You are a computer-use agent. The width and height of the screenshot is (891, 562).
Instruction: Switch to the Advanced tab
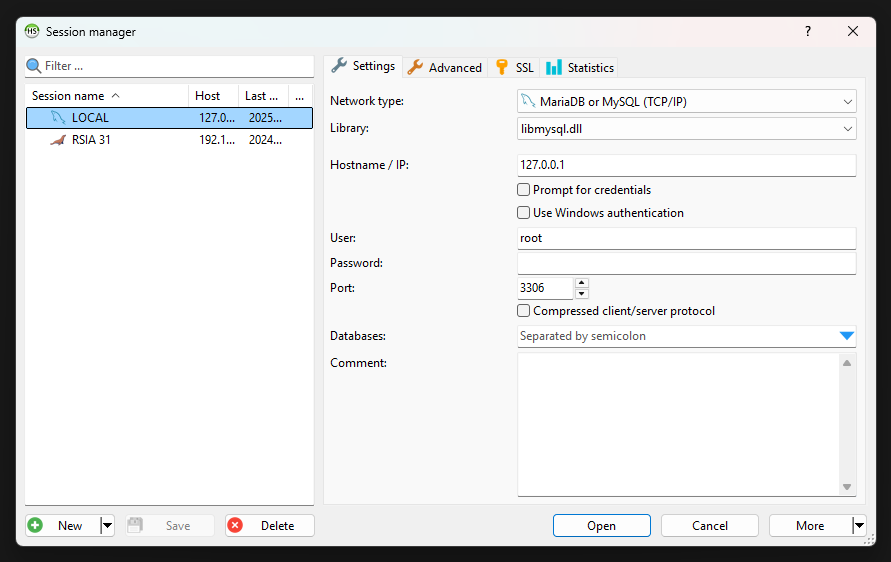point(445,68)
